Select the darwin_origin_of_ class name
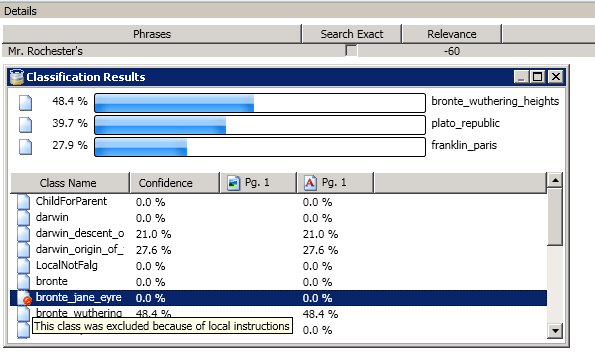The width and height of the screenshot is (595, 361). coord(80,249)
